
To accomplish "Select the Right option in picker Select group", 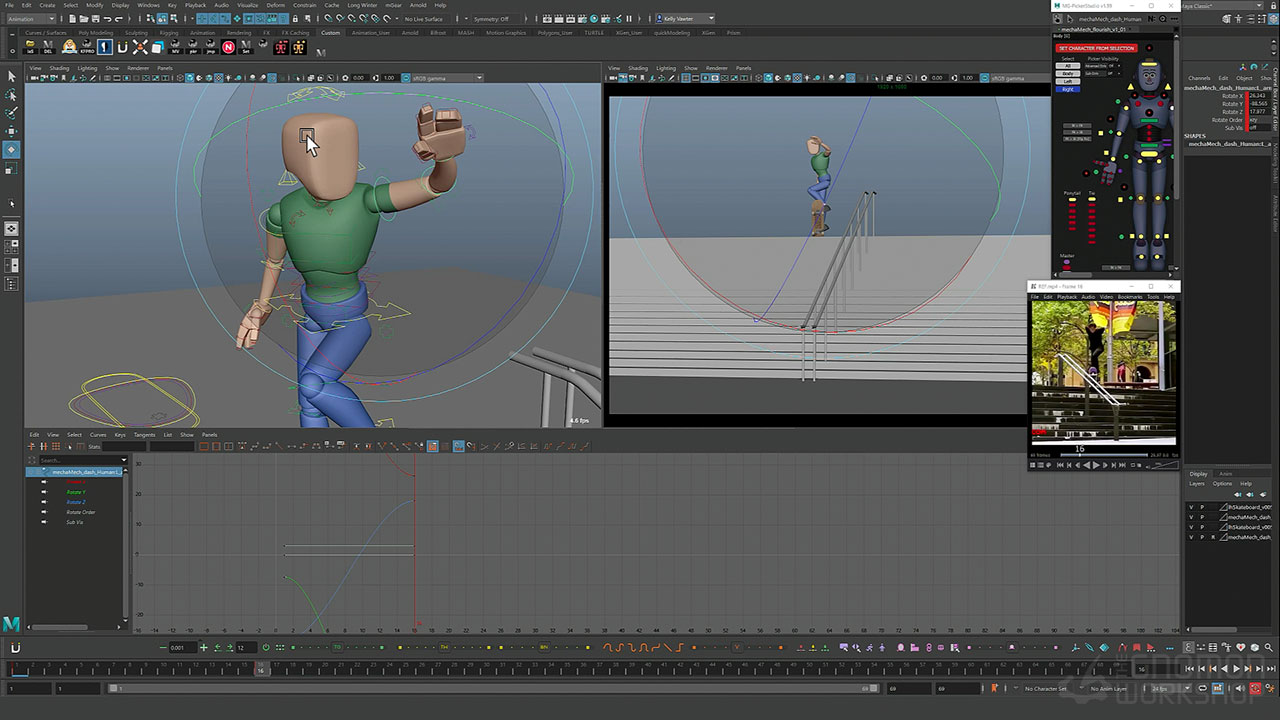I will tap(1068, 89).
